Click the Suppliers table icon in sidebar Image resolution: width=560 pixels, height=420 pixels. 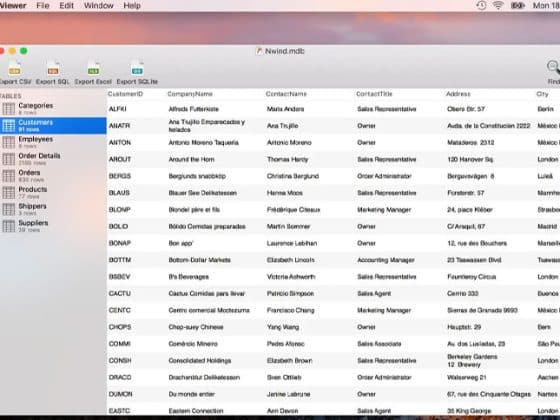(x=9, y=226)
